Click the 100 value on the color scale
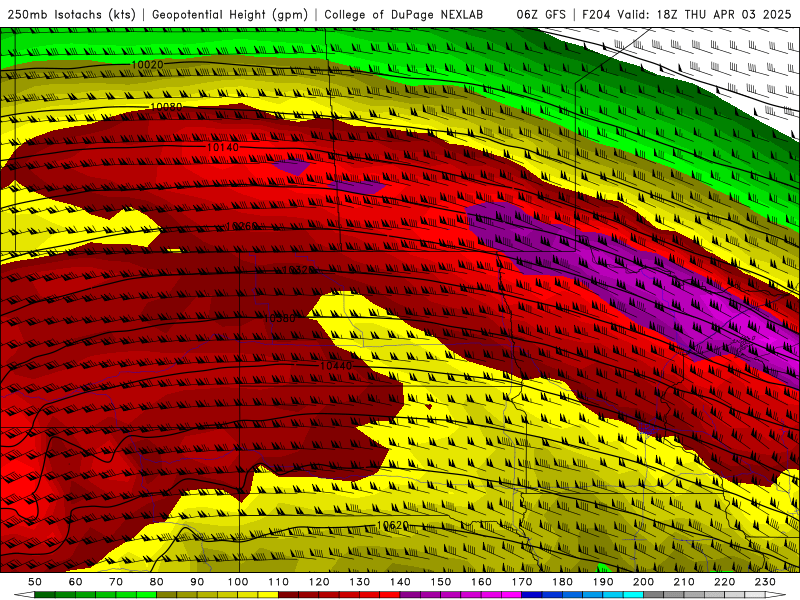 pos(238,582)
